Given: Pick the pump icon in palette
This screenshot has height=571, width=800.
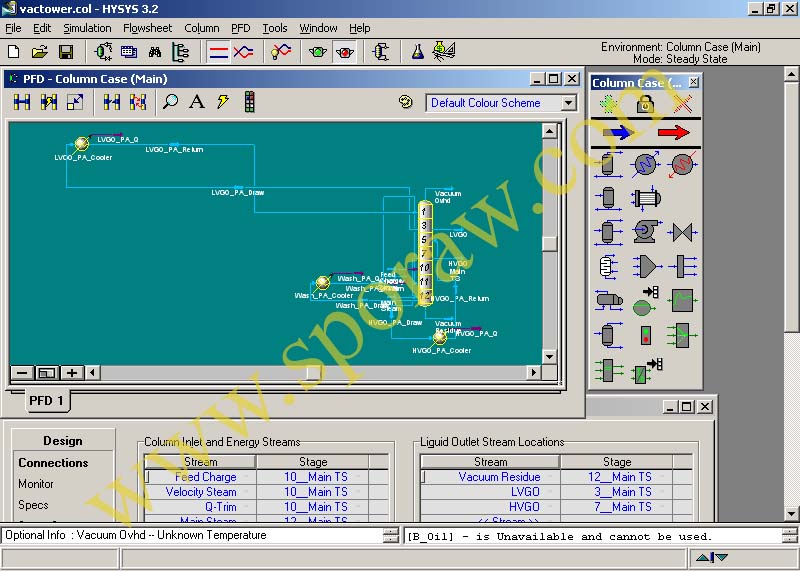Looking at the screenshot, I should [x=645, y=233].
